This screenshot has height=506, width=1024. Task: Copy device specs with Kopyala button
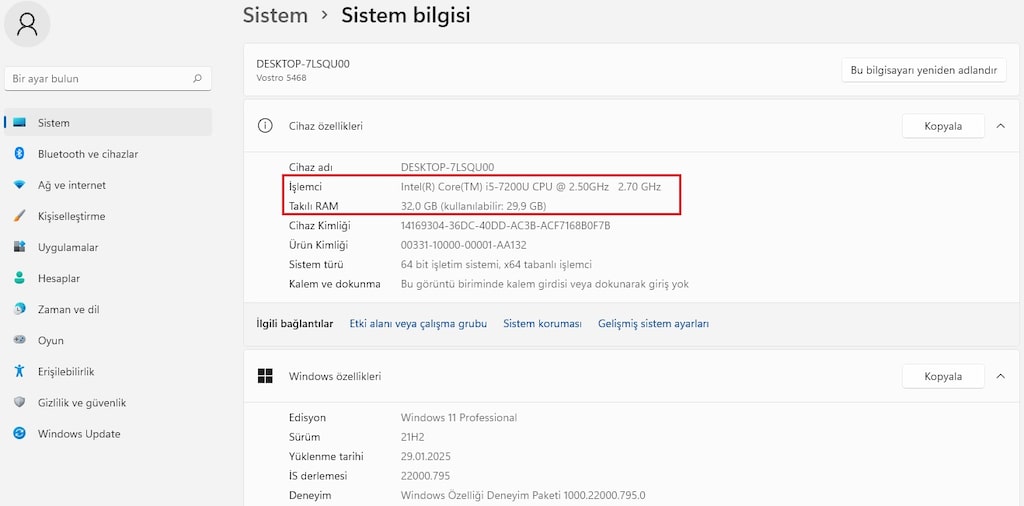943,126
